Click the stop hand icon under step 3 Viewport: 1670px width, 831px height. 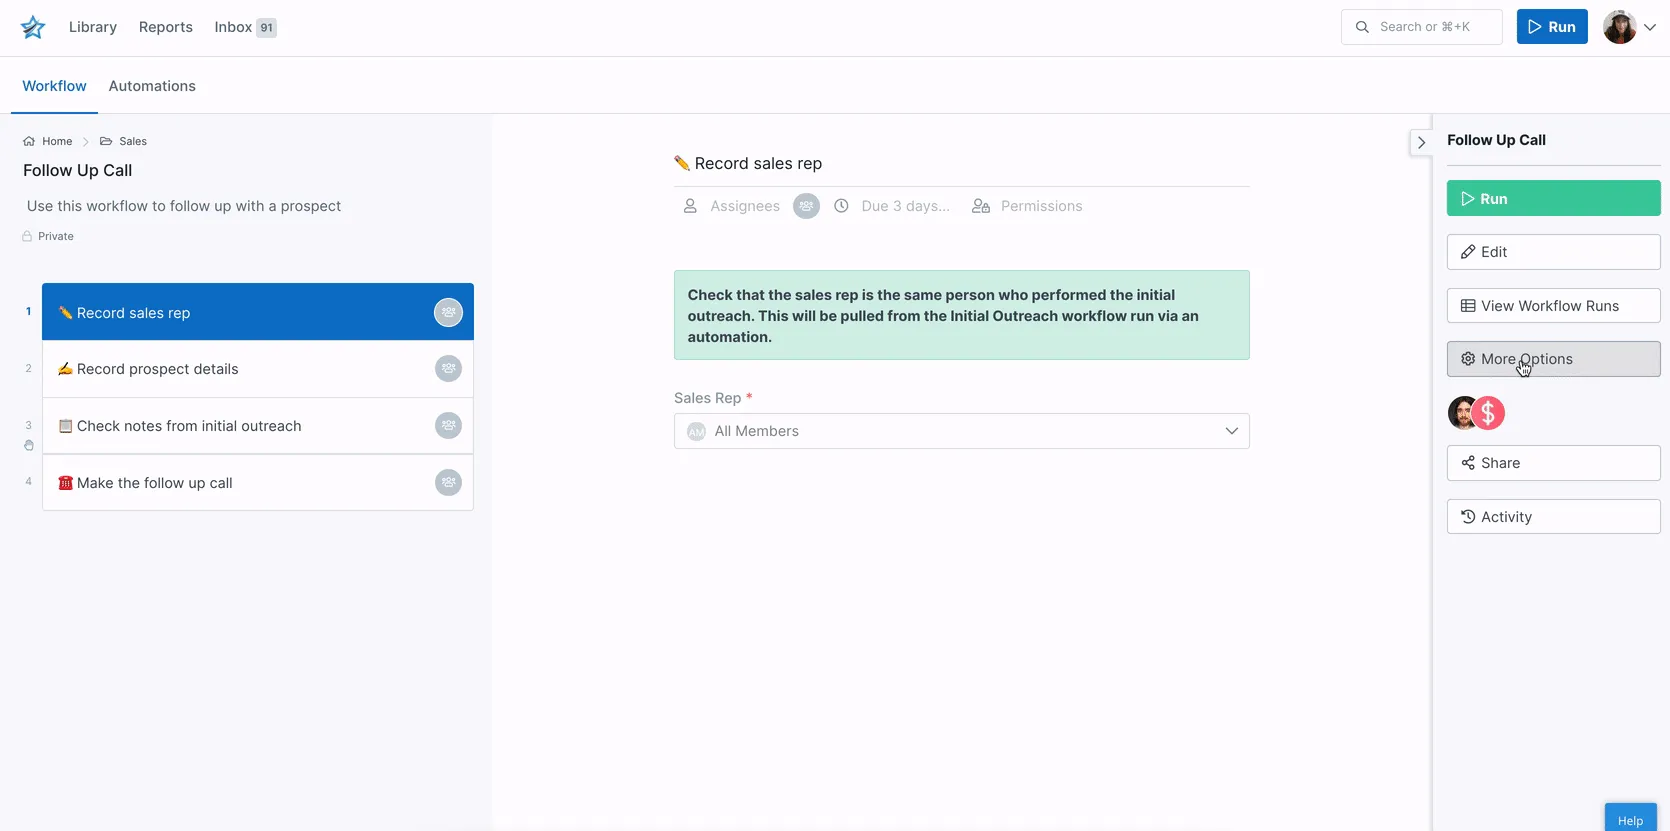(x=29, y=445)
